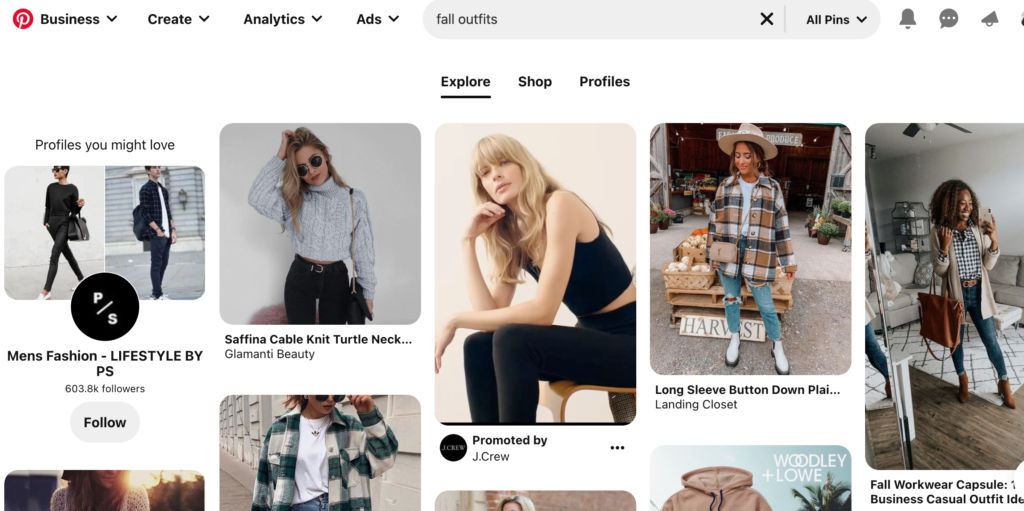Click the Pinterest logo icon

(x=23, y=19)
